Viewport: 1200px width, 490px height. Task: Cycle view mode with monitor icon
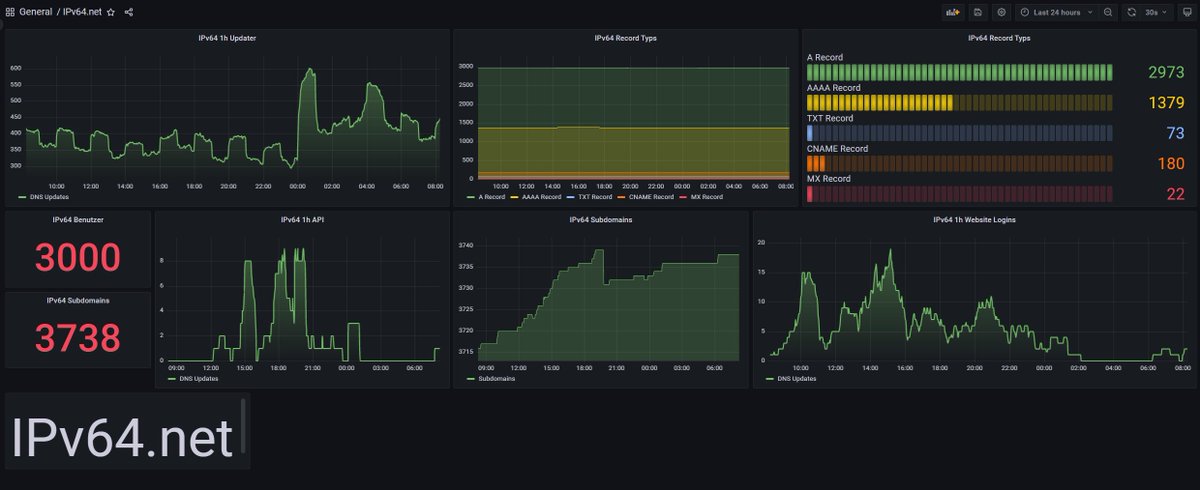pos(1186,12)
